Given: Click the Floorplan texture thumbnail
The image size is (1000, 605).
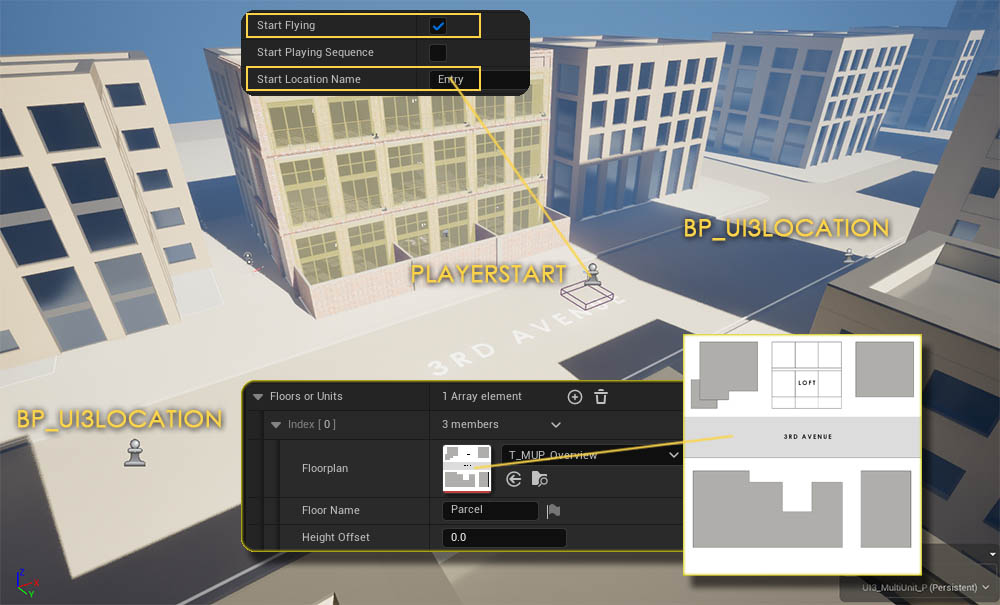Looking at the screenshot, I should click(467, 468).
